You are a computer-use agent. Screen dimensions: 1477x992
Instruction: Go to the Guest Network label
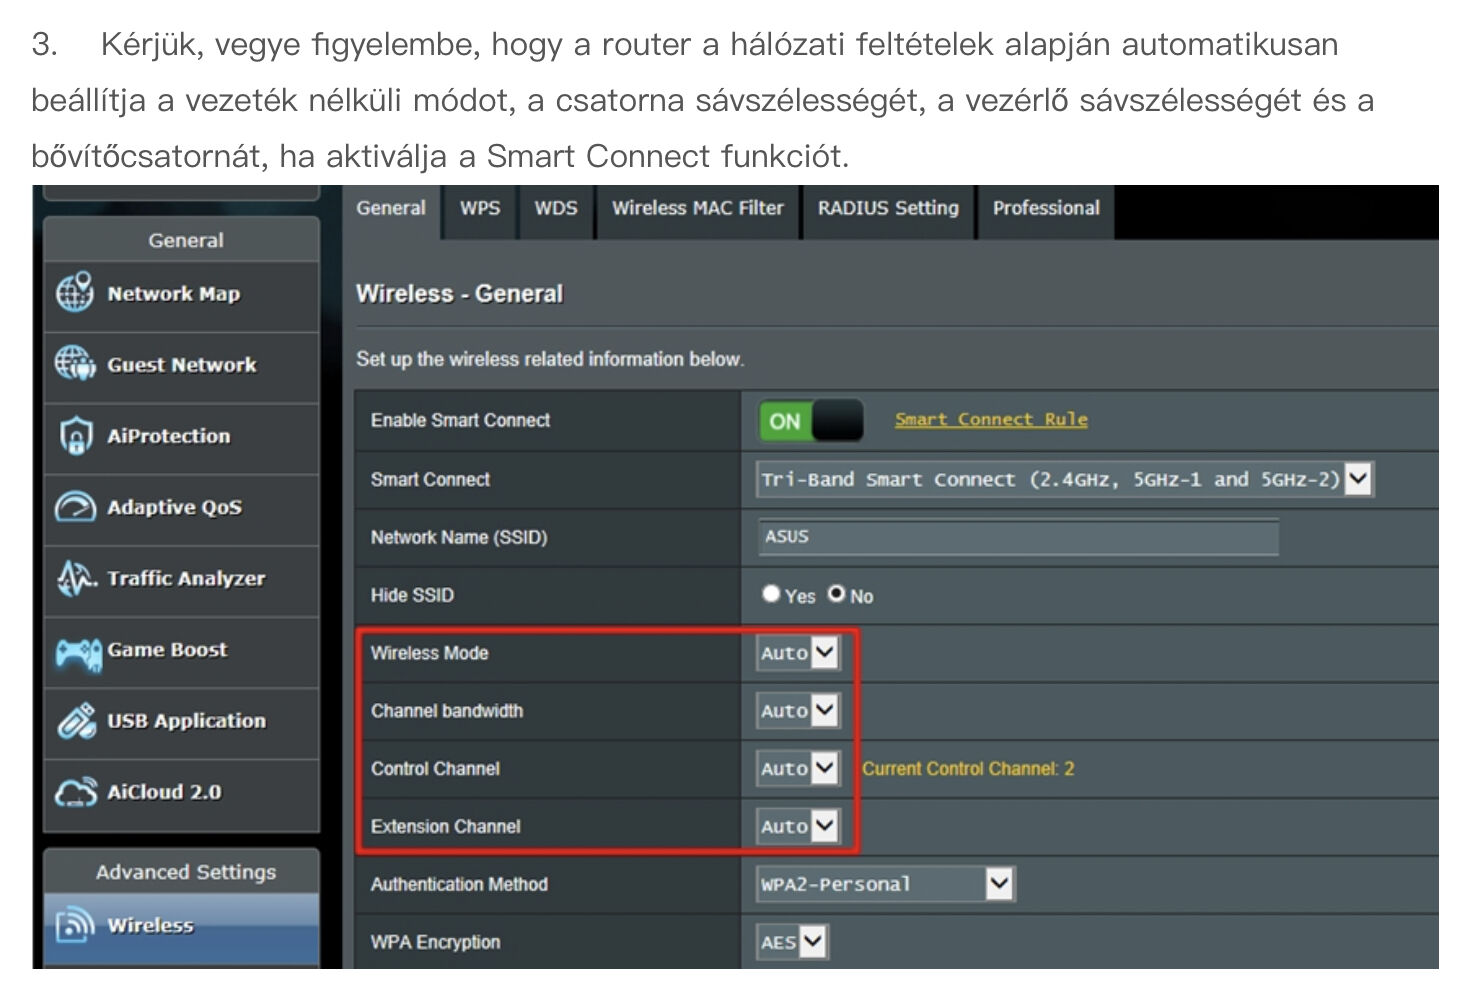point(182,365)
